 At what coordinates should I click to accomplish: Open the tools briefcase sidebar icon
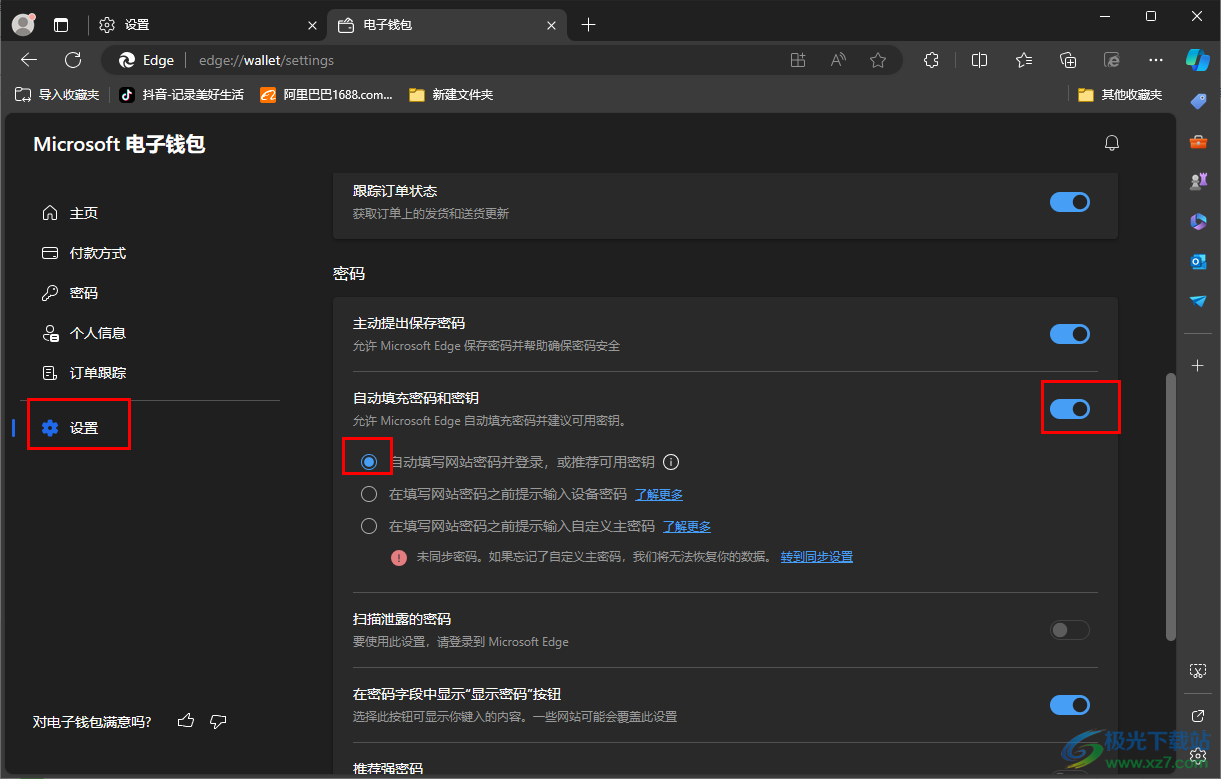point(1198,141)
